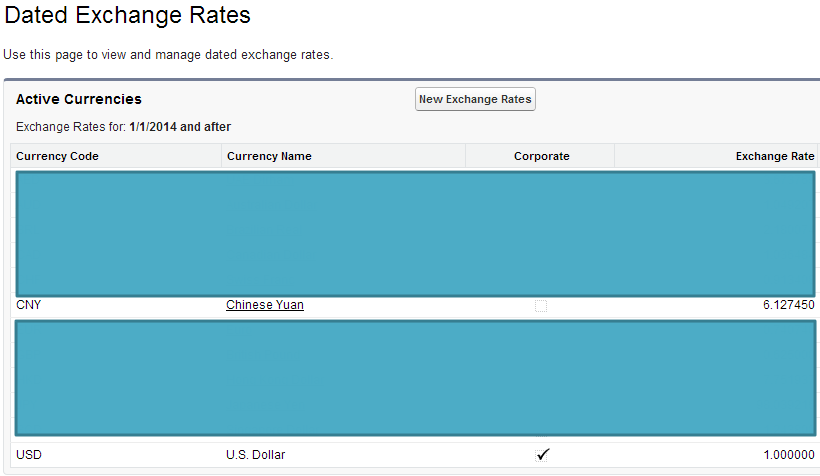Click the Currency Name column header
Screen dimensions: 820x476
click(269, 156)
